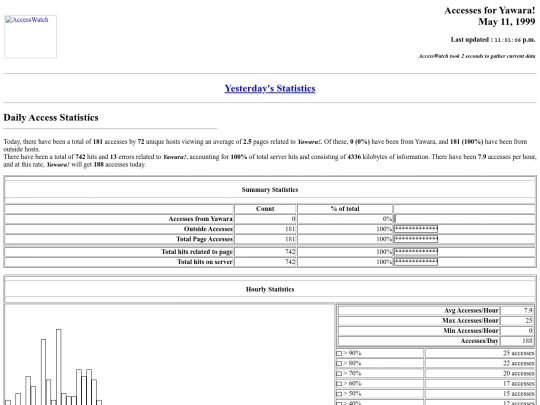This screenshot has width=540, height=405.
Task: Select the 'Accesses from Yawara' row label
Action: [x=200, y=219]
